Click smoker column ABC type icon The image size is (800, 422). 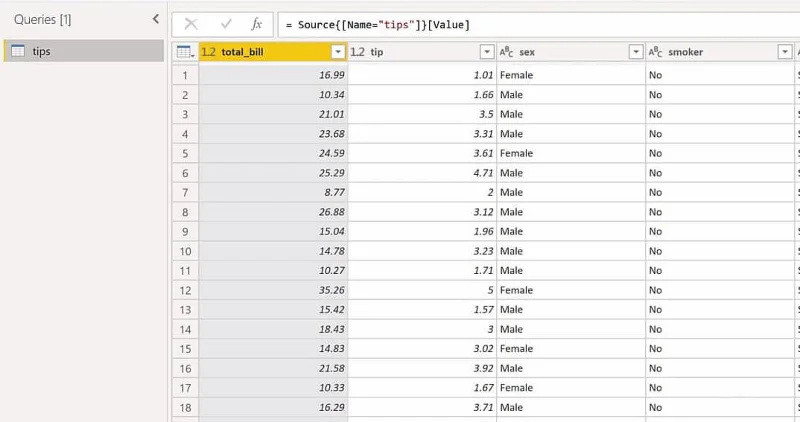(x=656, y=52)
